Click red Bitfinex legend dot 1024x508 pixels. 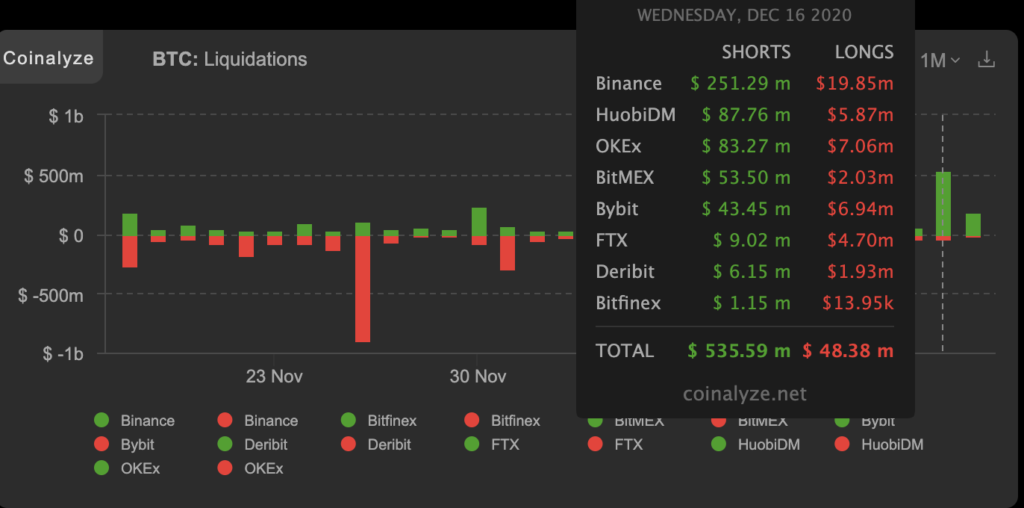click(473, 421)
